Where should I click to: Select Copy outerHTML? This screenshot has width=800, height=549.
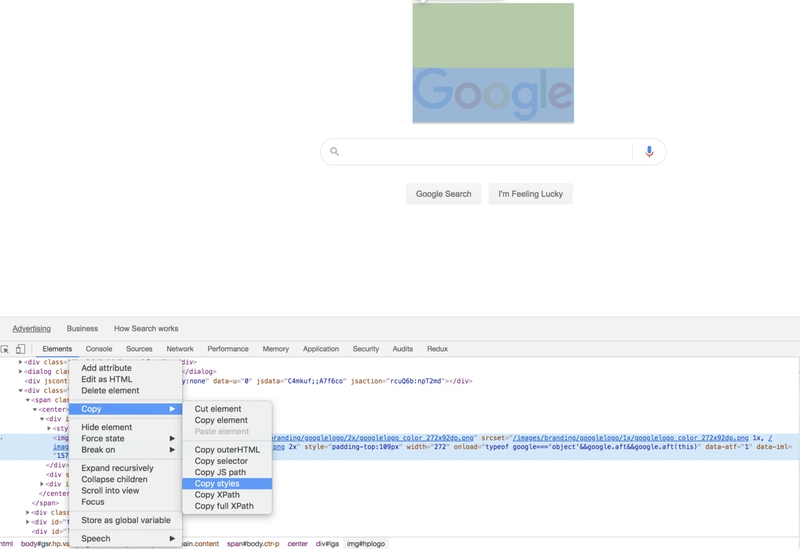click(227, 450)
